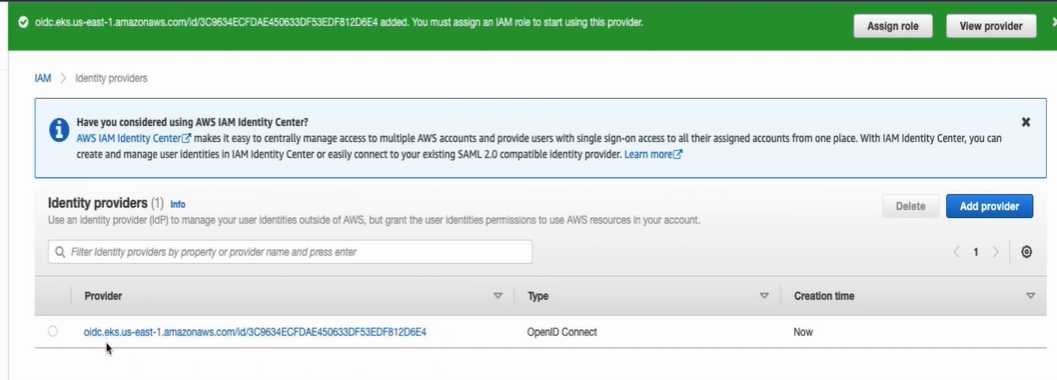Click the View provider button
The width and height of the screenshot is (1057, 380).
tap(991, 26)
